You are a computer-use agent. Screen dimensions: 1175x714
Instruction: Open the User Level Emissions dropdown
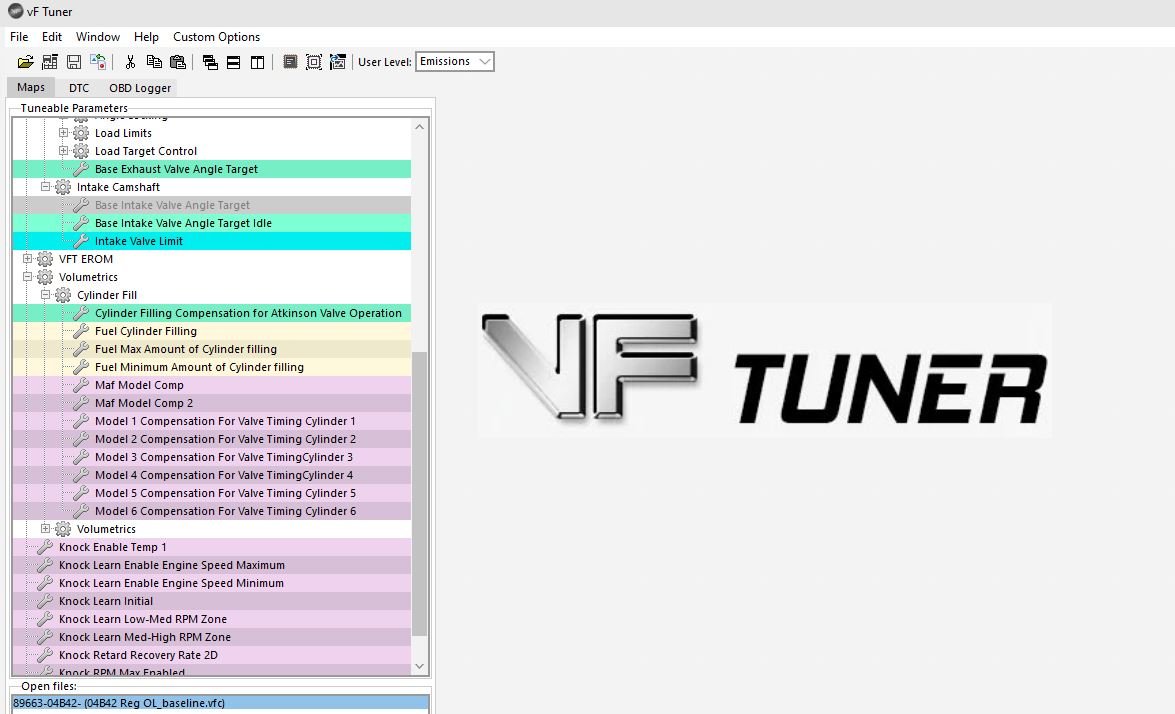pyautogui.click(x=455, y=61)
